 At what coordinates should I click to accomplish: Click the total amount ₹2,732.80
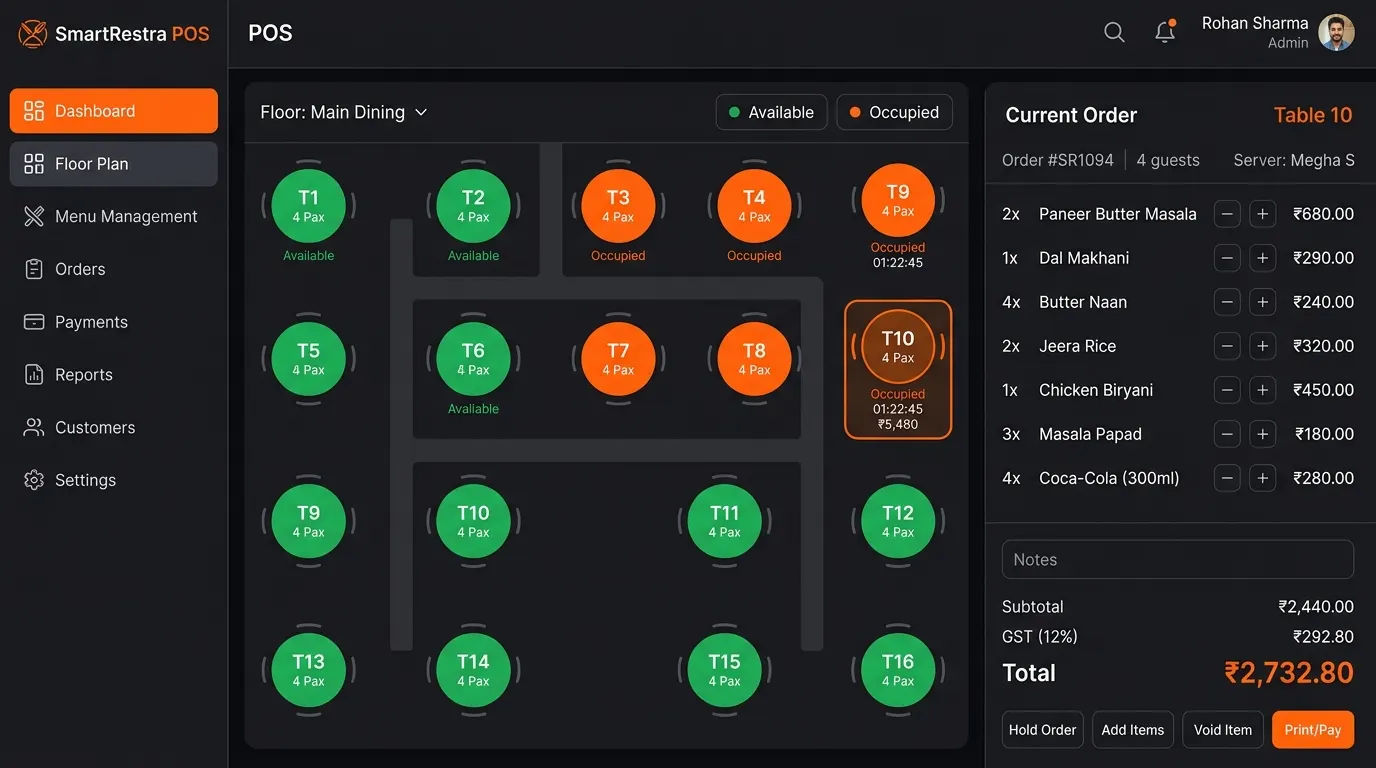1289,673
